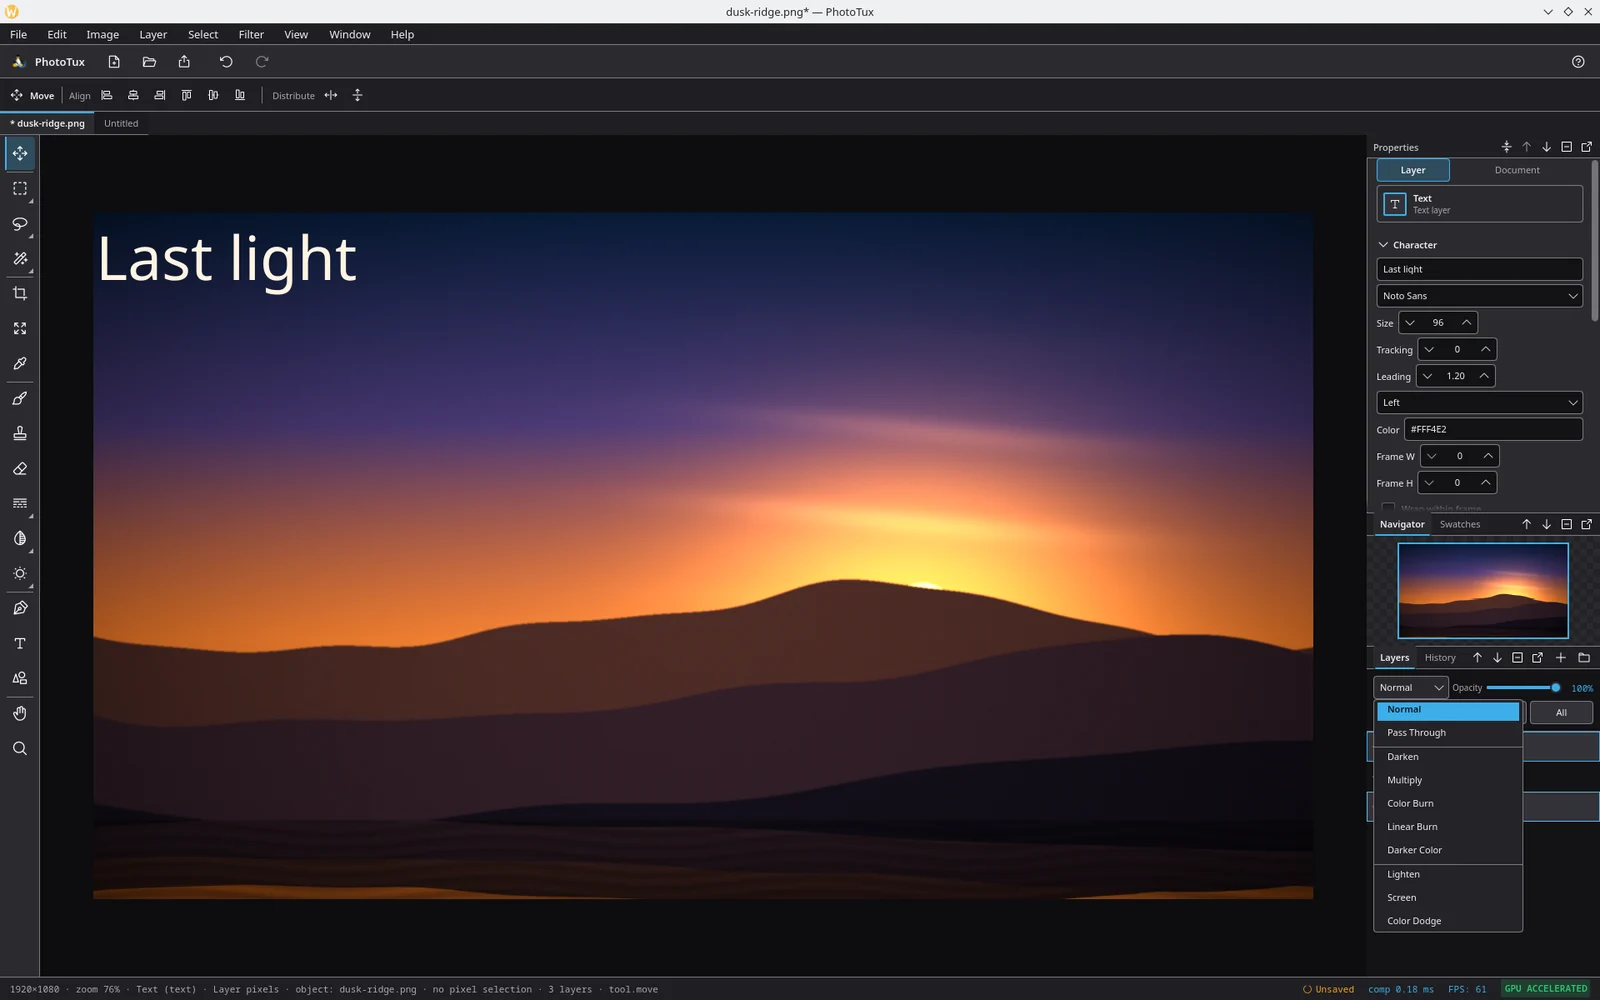Click the Color hex field #FFF4E2
This screenshot has height=1000, width=1600.
[1493, 430]
